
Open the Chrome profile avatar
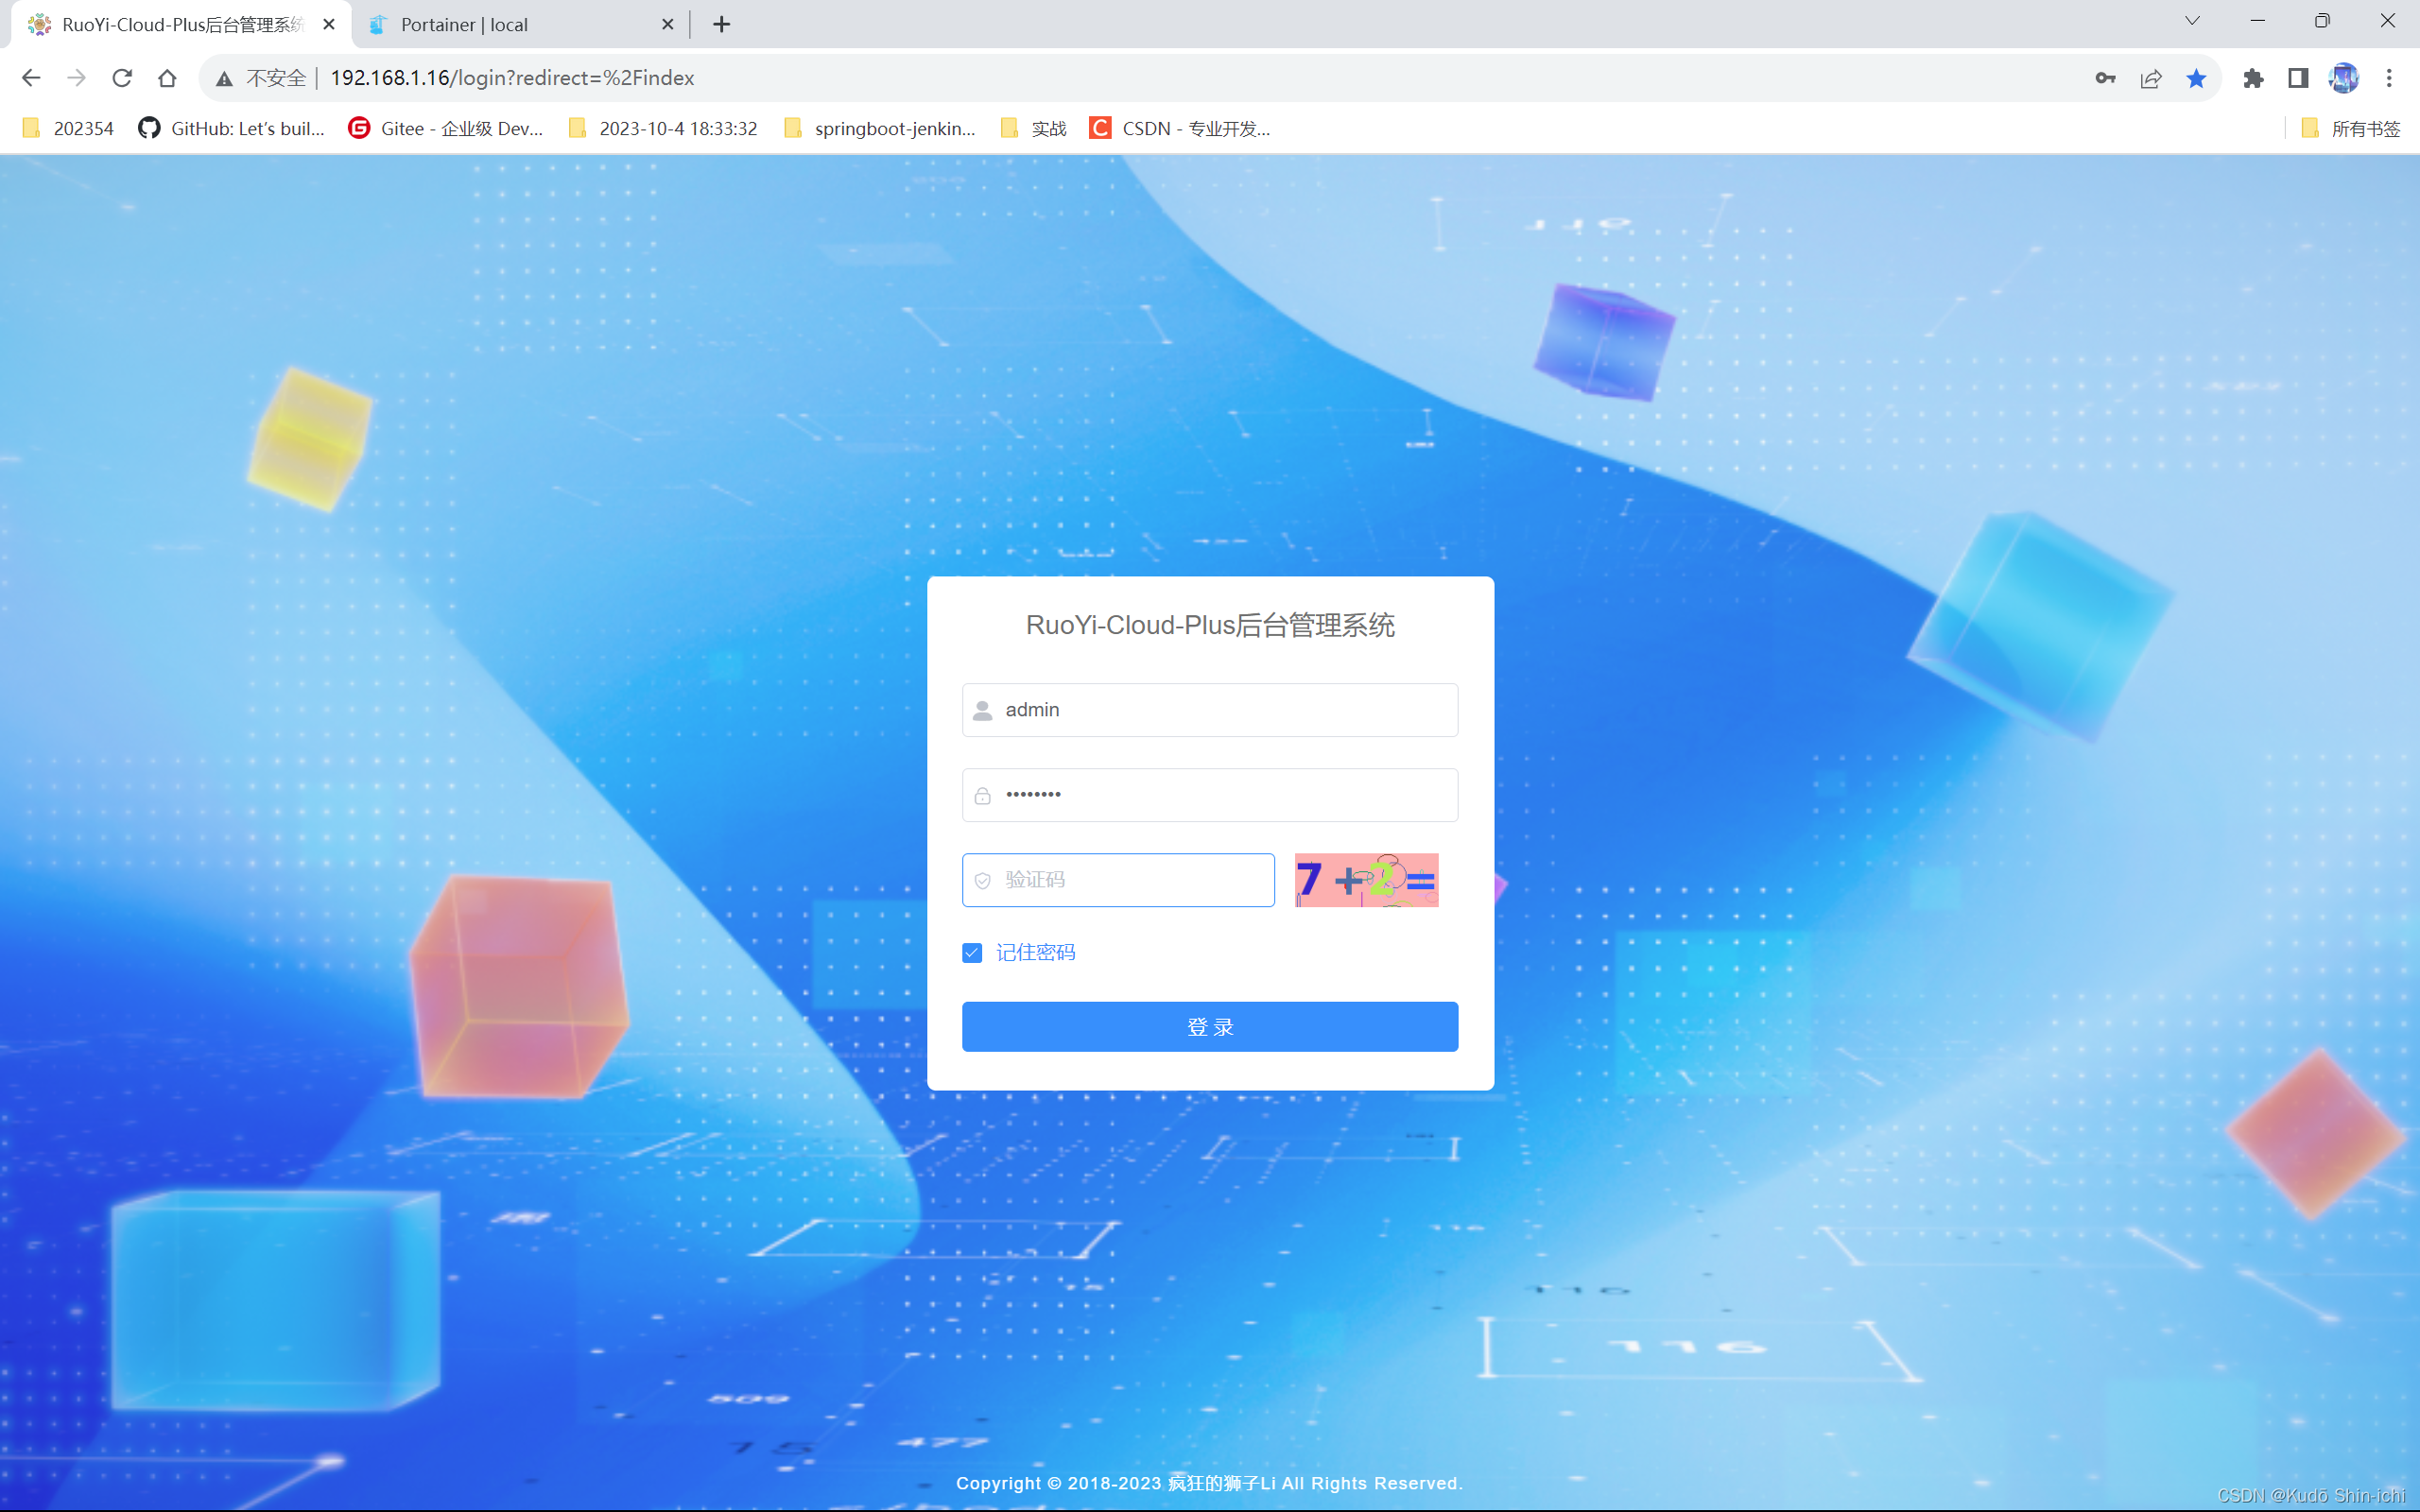(x=2343, y=78)
